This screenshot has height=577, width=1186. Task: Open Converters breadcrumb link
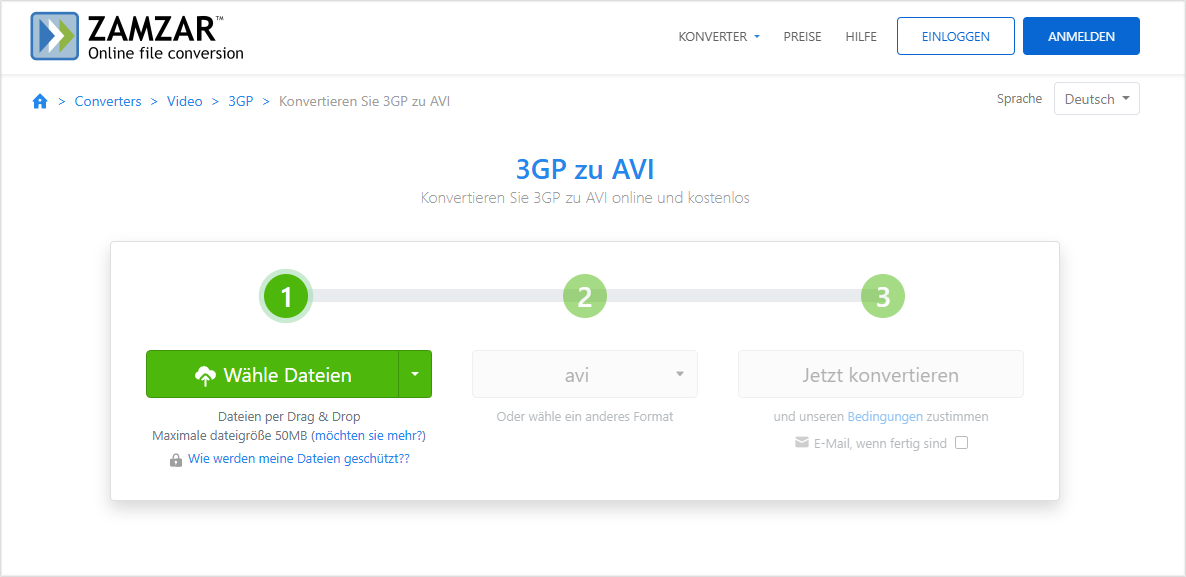pyautogui.click(x=108, y=101)
